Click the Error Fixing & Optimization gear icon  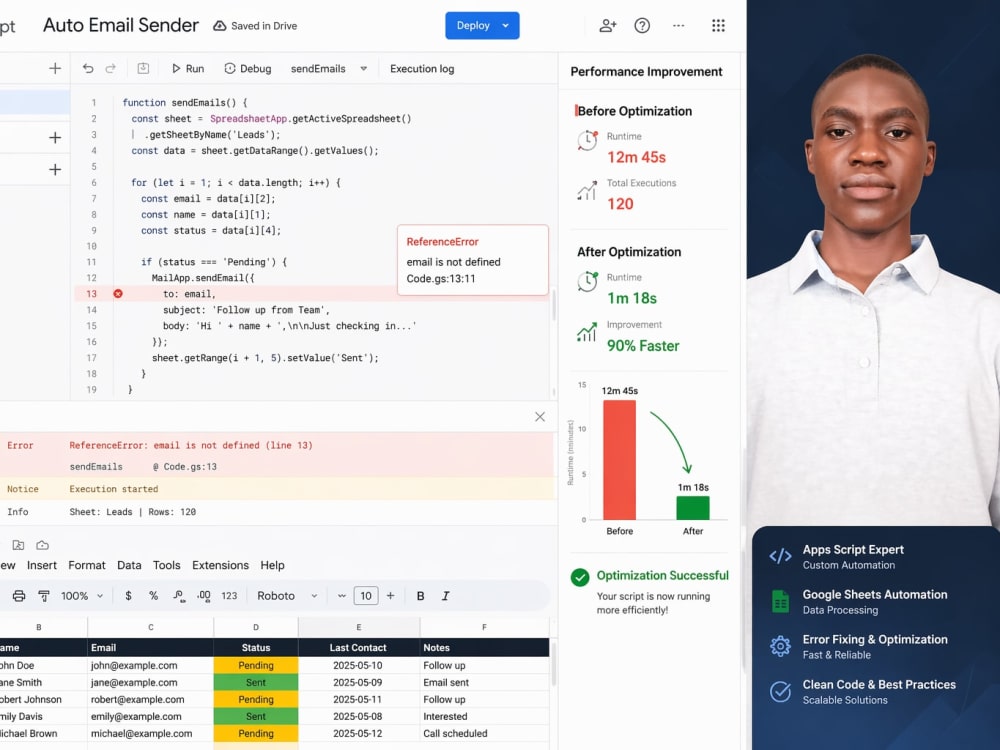pyautogui.click(x=780, y=646)
